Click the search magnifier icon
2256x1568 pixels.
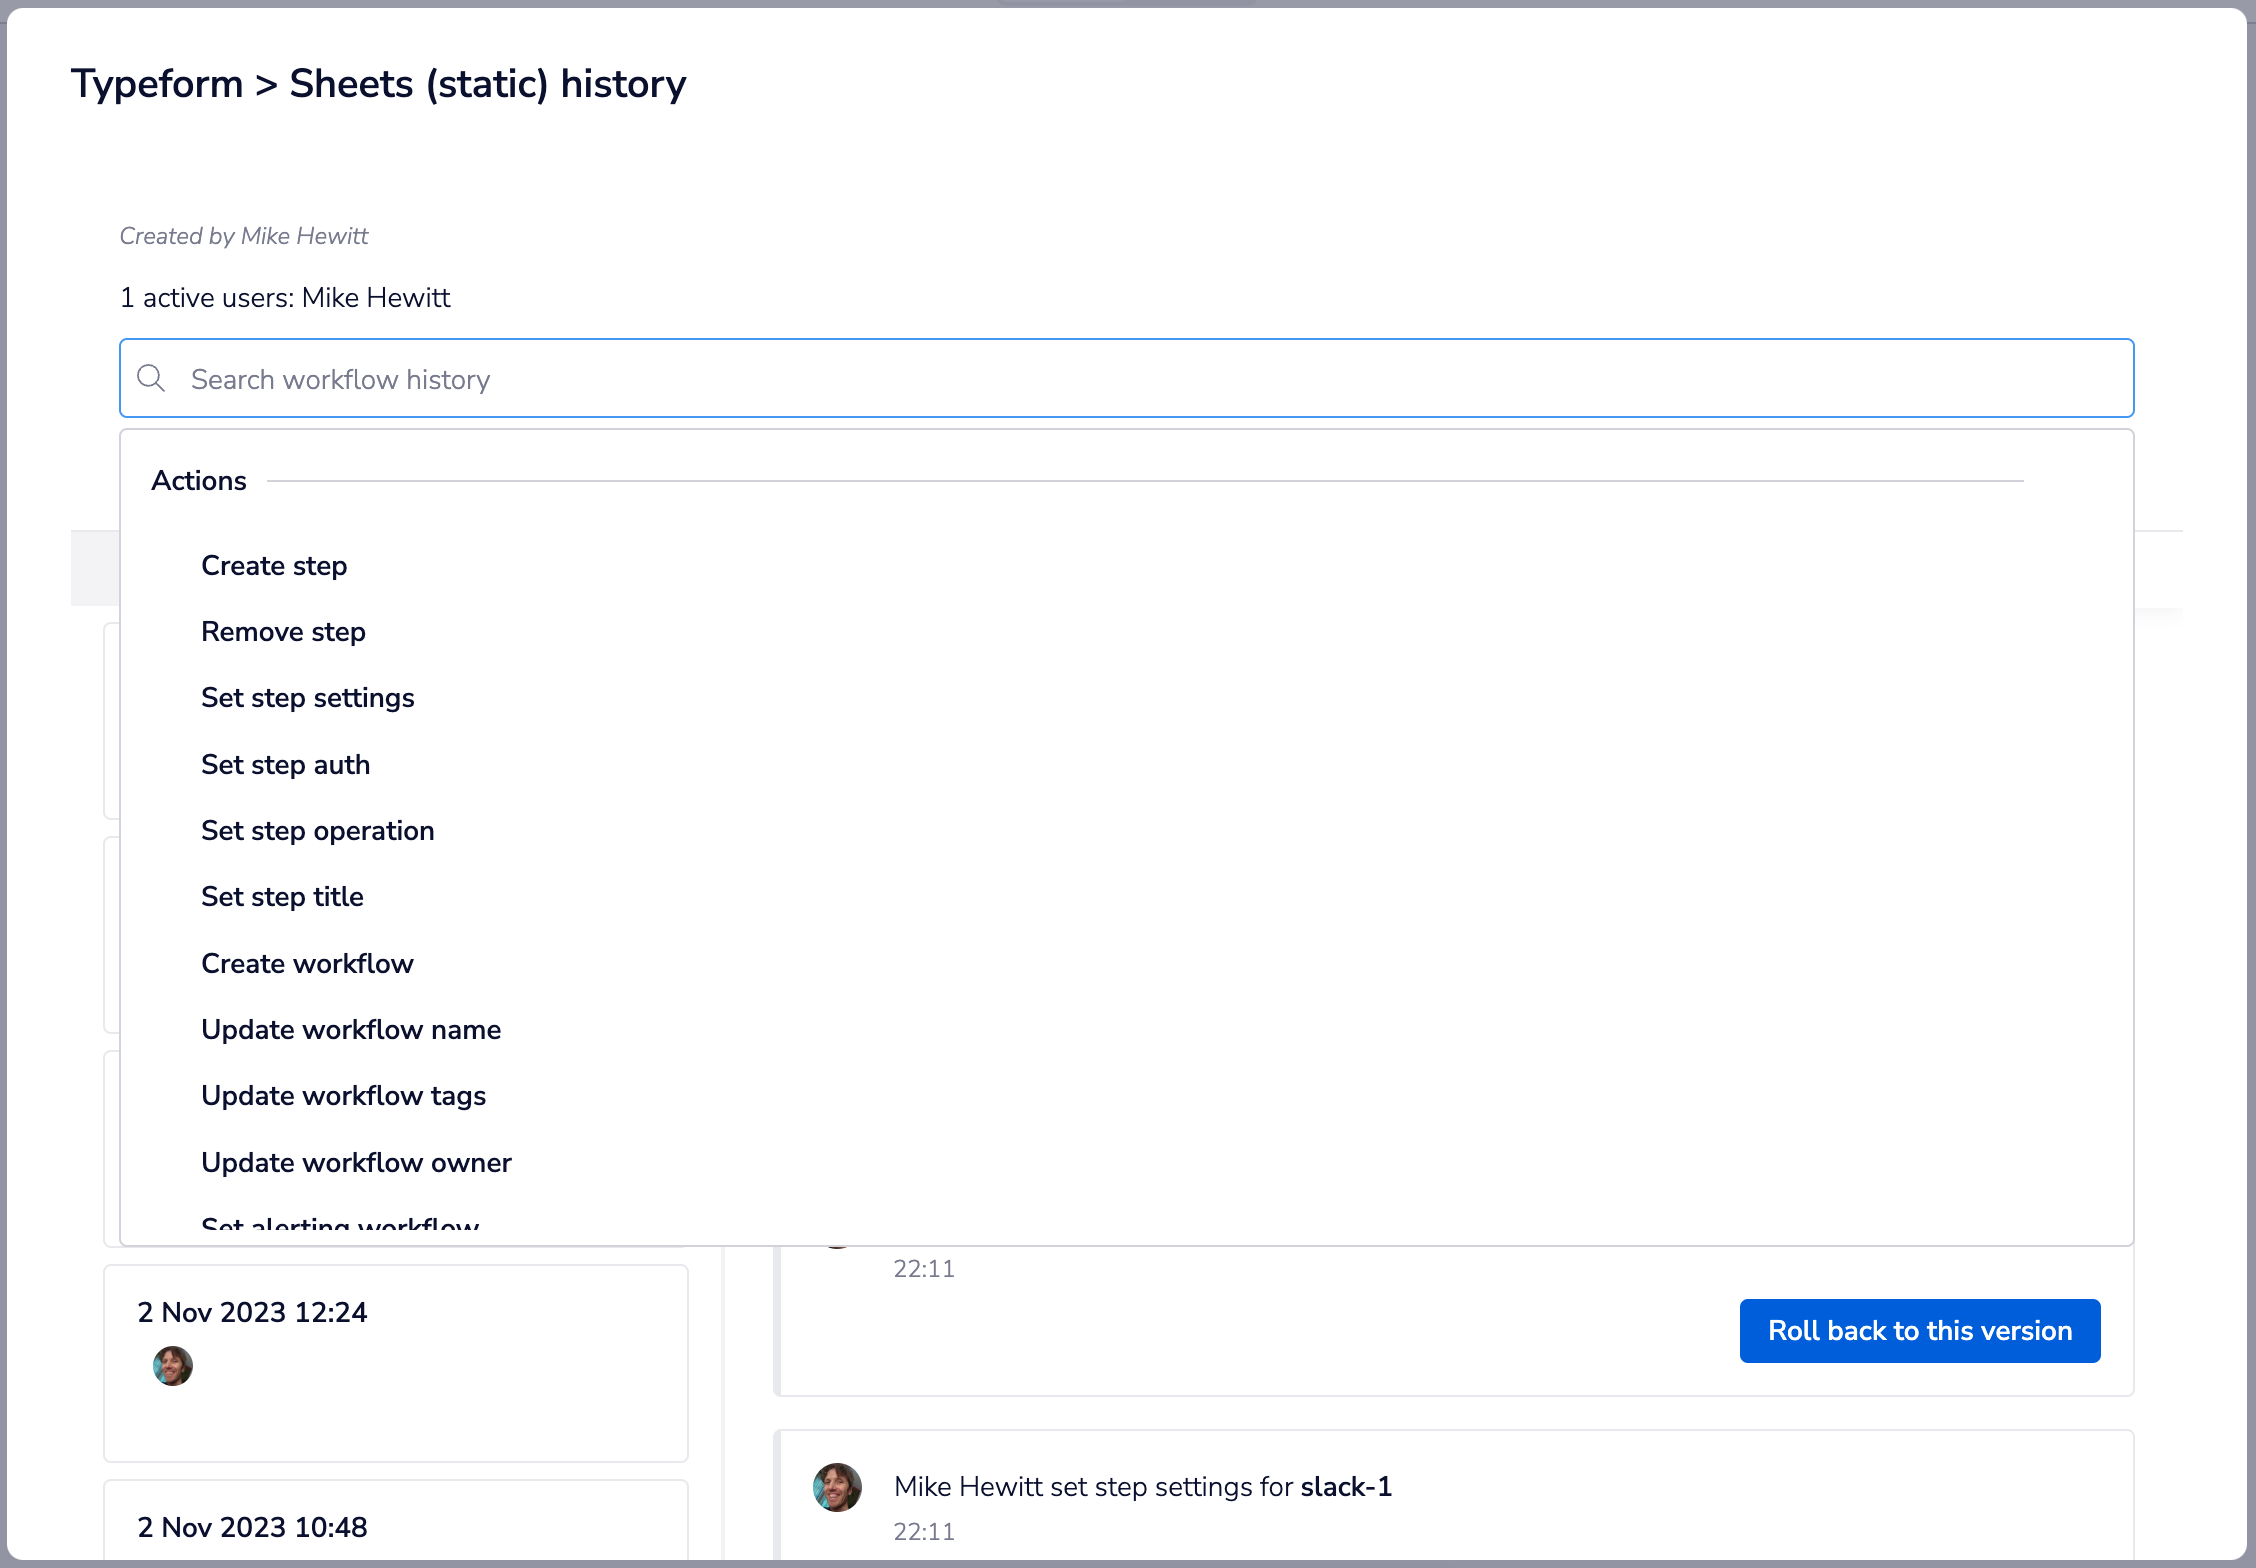[152, 378]
